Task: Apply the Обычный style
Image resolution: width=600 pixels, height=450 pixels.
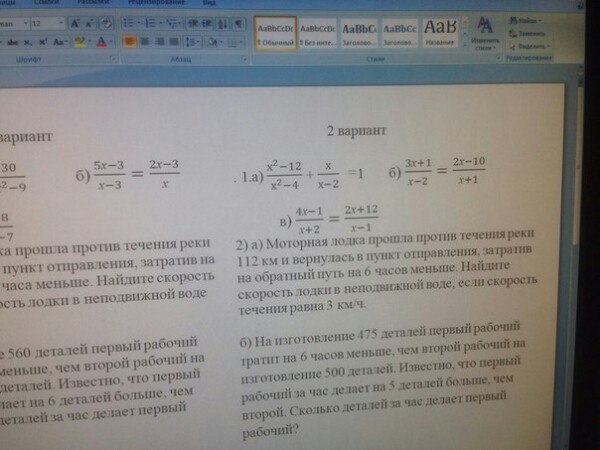Action: click(275, 34)
